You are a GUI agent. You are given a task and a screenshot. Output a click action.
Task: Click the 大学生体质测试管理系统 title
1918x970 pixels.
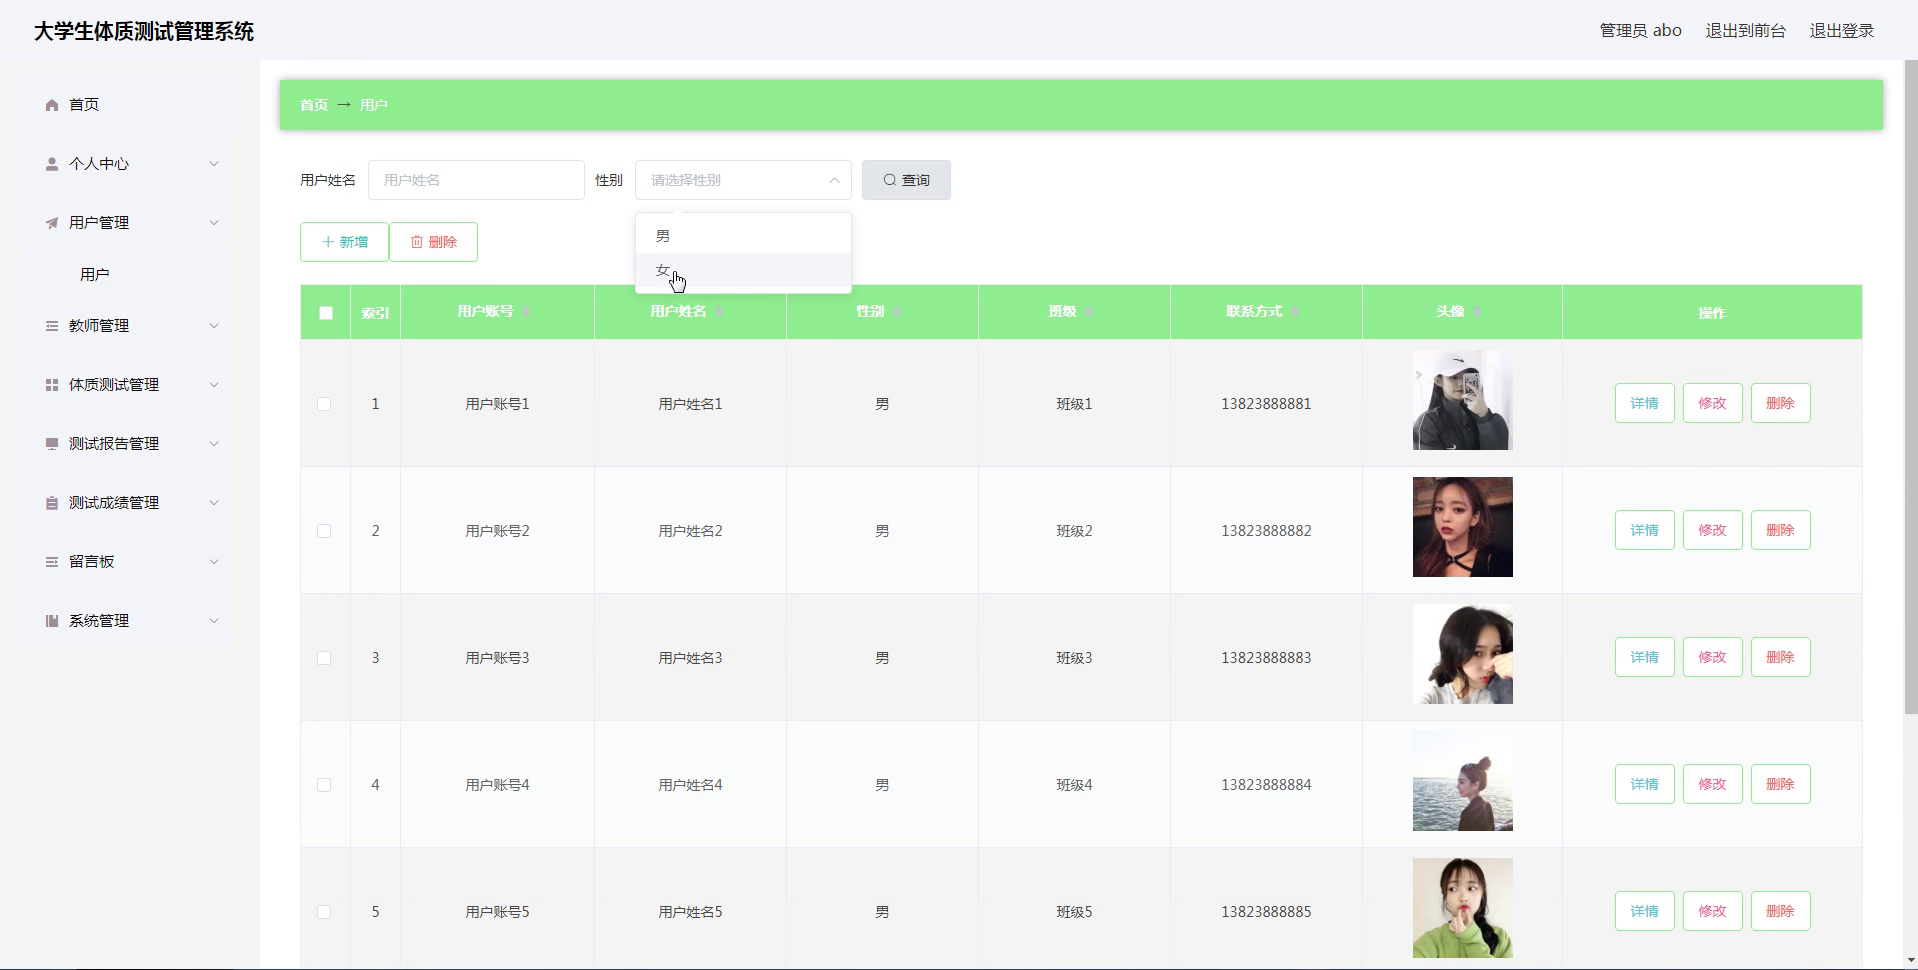pyautogui.click(x=144, y=32)
